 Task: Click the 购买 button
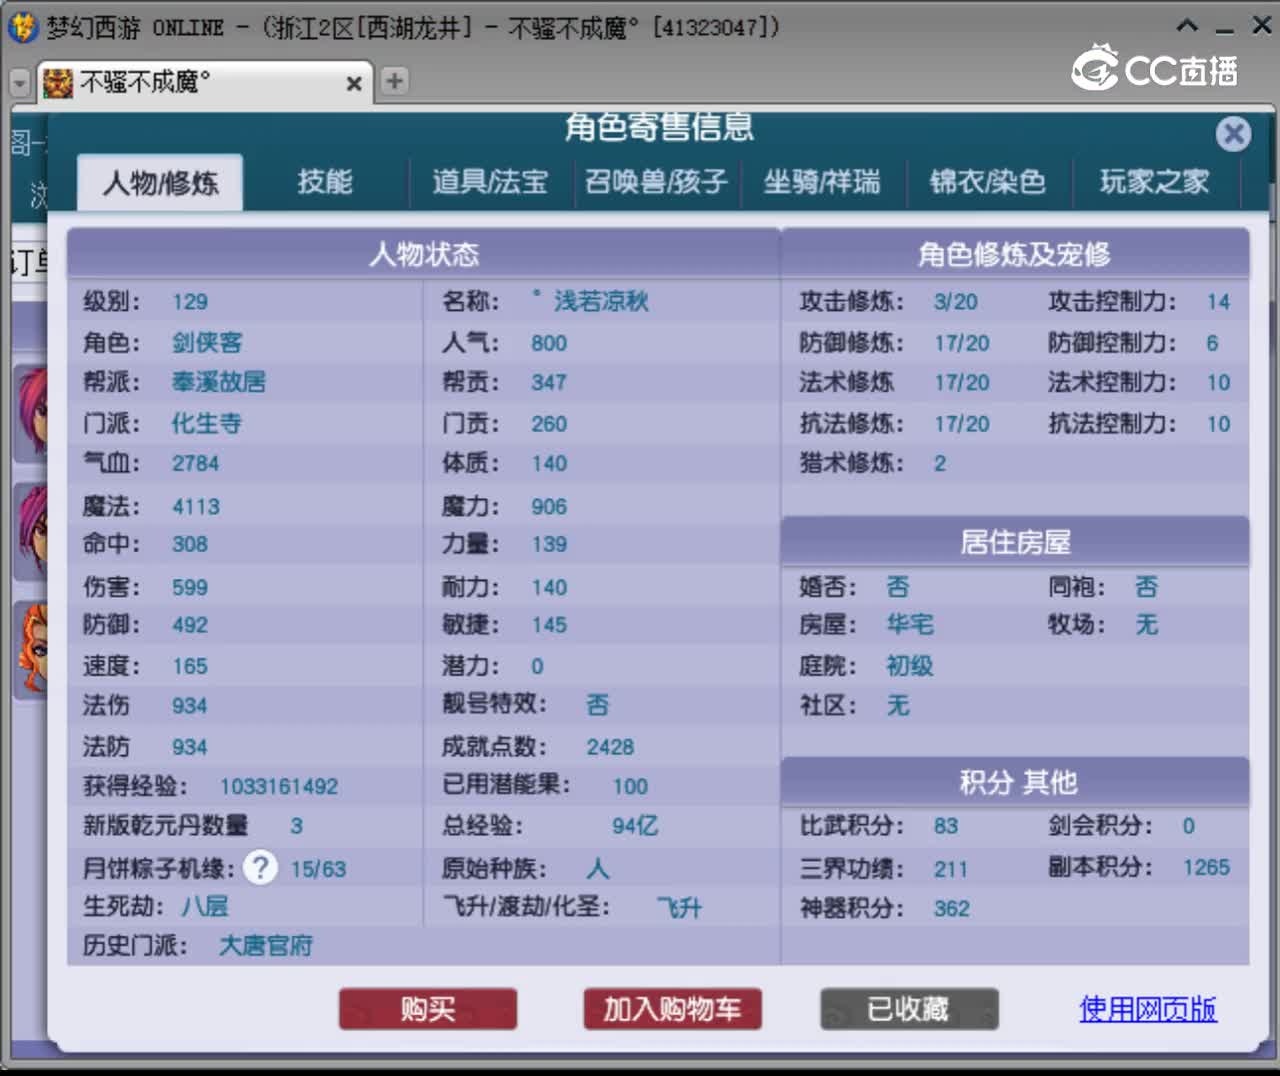[x=428, y=1009]
